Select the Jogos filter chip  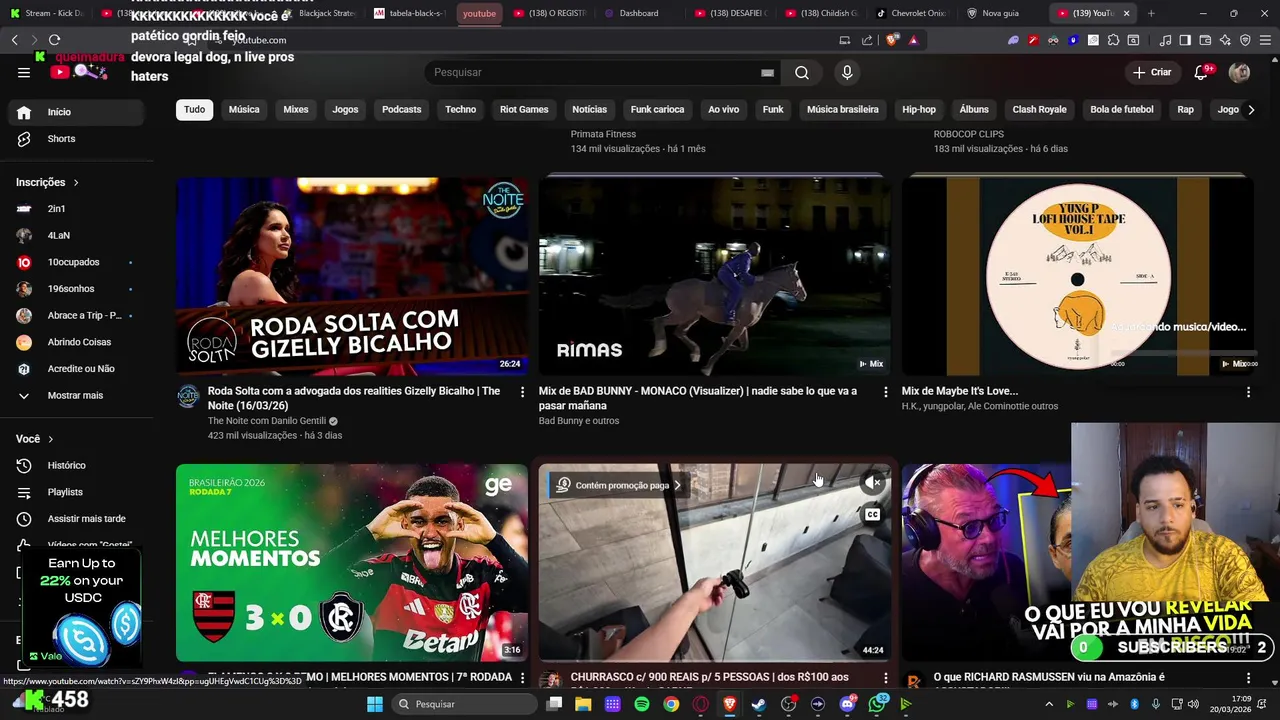pos(345,110)
